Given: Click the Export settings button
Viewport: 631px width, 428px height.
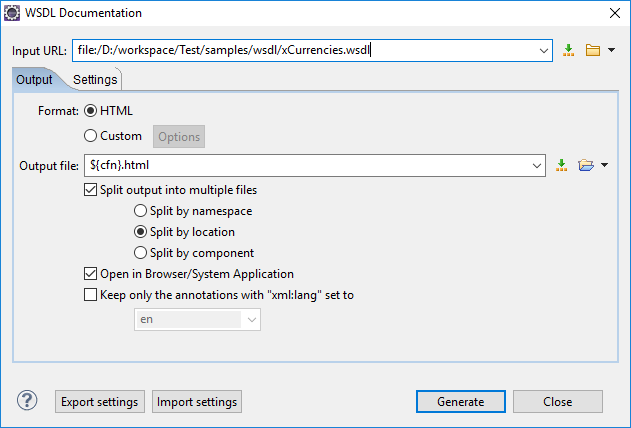Looking at the screenshot, I should tap(99, 402).
